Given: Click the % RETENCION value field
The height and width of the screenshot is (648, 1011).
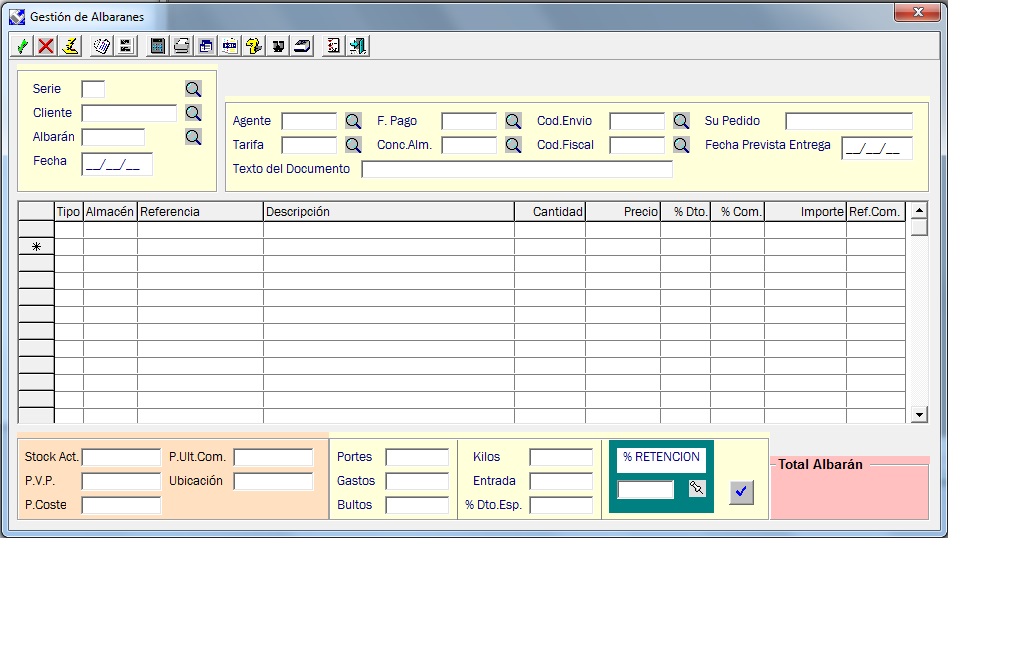Looking at the screenshot, I should [x=645, y=489].
